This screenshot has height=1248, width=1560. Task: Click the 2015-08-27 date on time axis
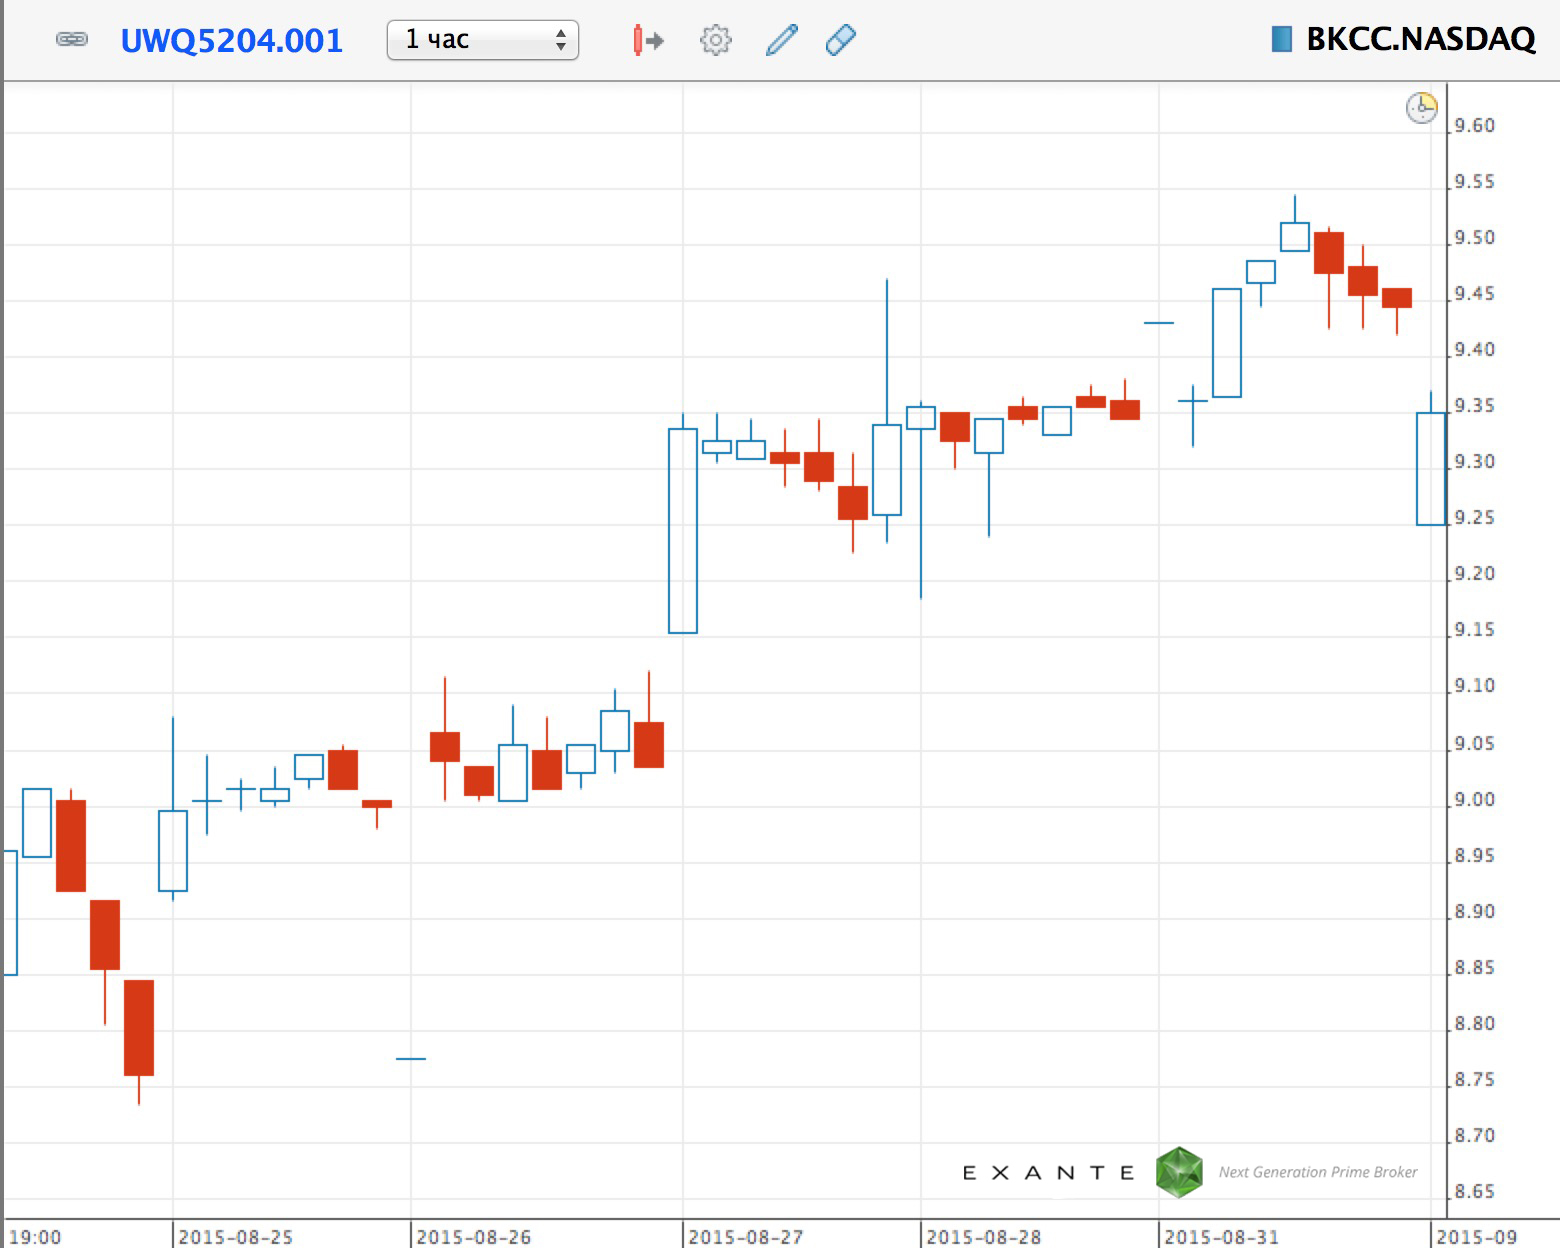pyautogui.click(x=745, y=1237)
